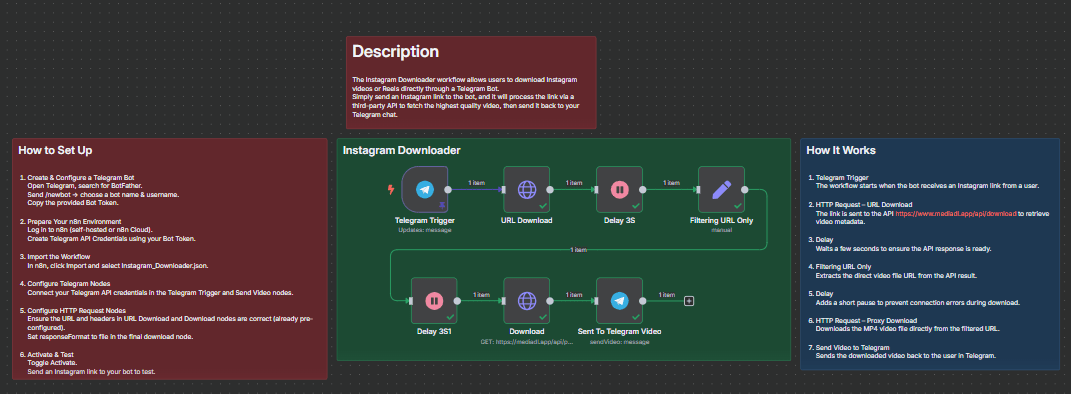Click 'Import the Workflow' step

(x=59, y=256)
